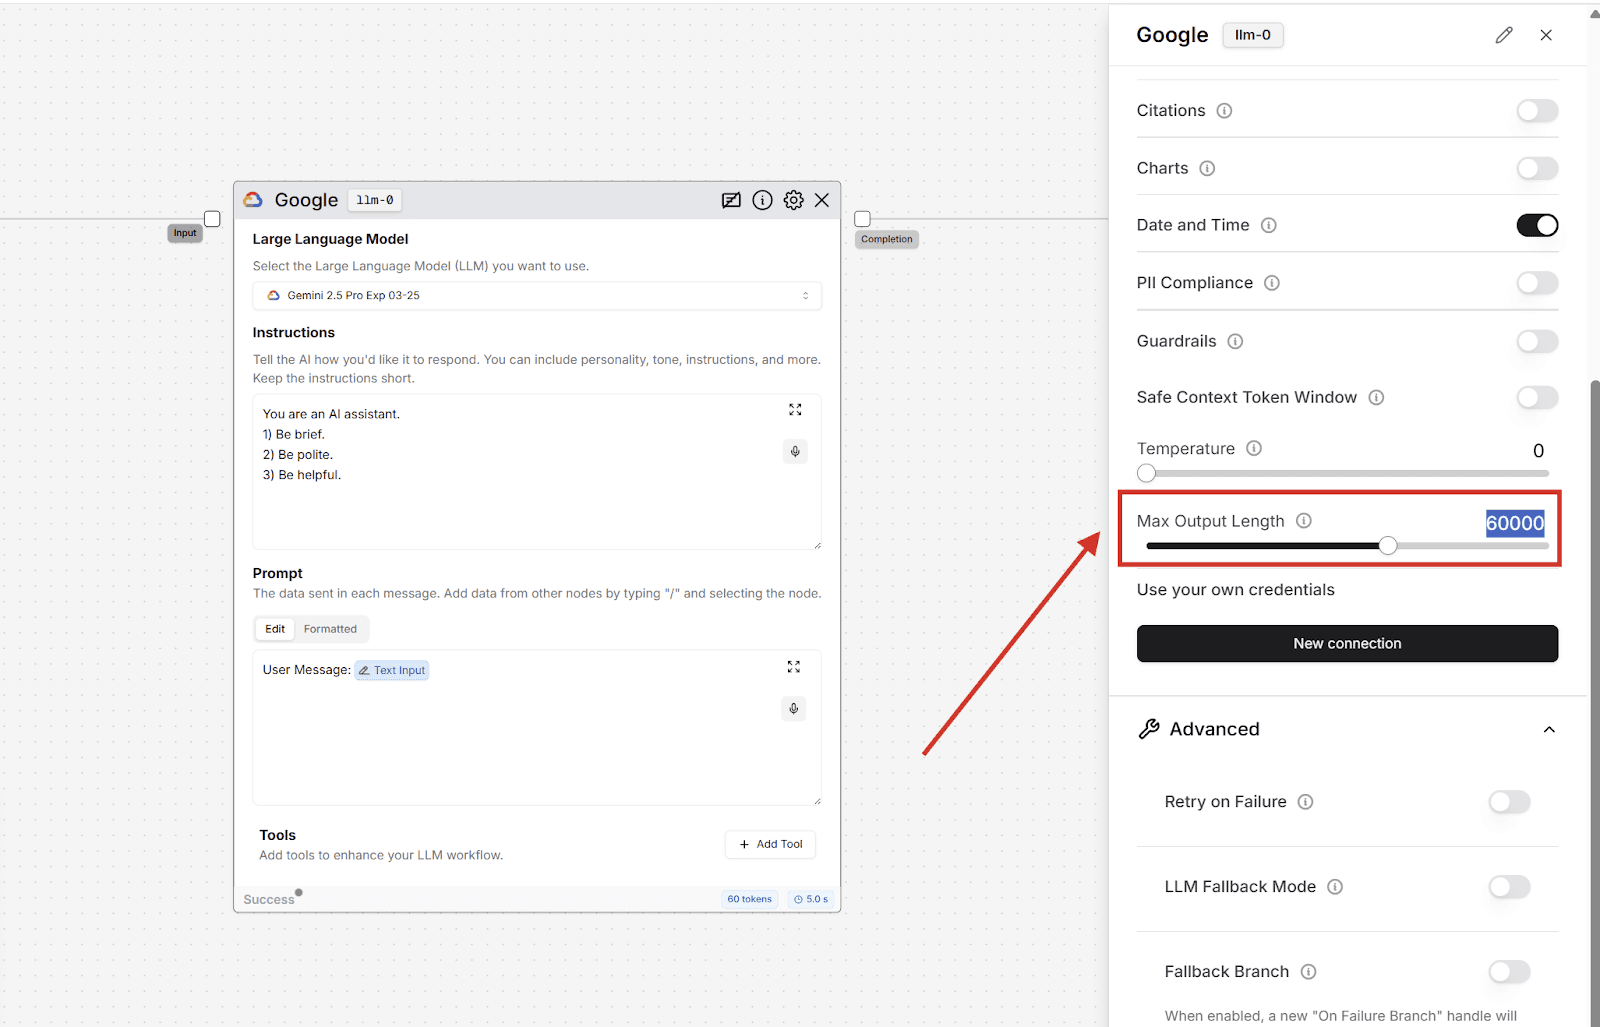Open the node info icon
1600x1027 pixels.
click(762, 200)
